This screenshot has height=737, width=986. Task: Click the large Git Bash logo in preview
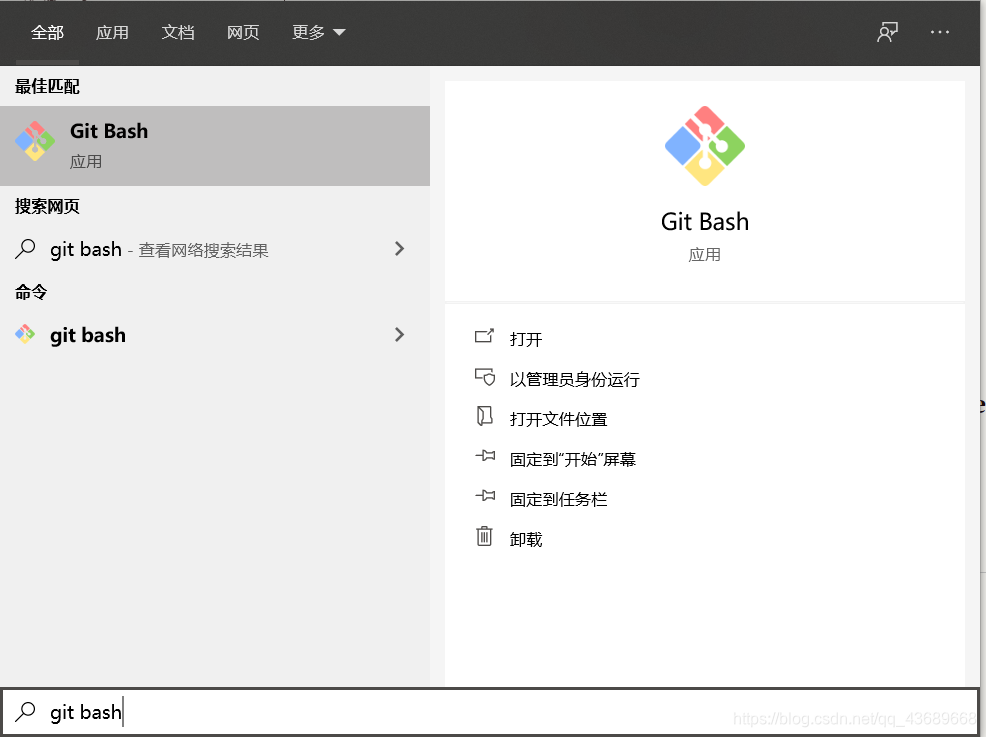click(x=705, y=146)
